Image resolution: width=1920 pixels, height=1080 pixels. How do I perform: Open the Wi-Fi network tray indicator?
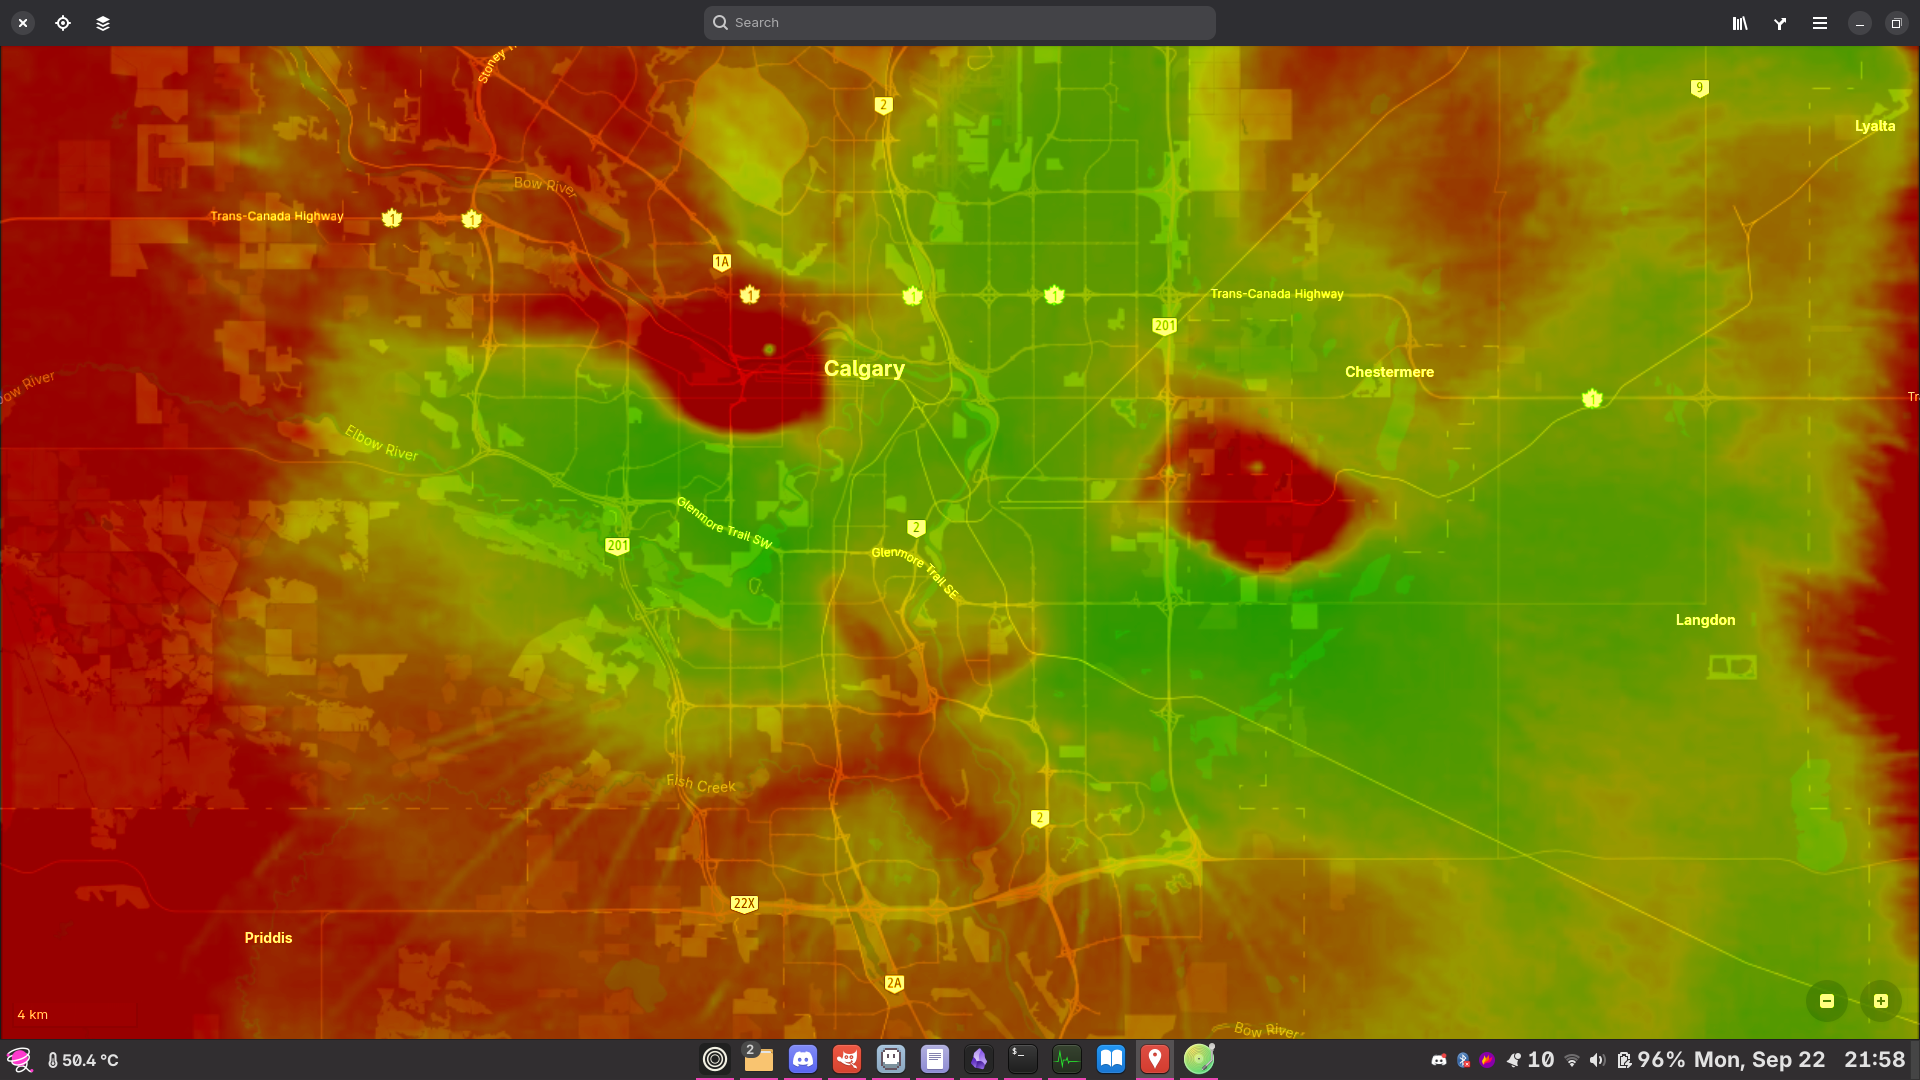pos(1572,1060)
